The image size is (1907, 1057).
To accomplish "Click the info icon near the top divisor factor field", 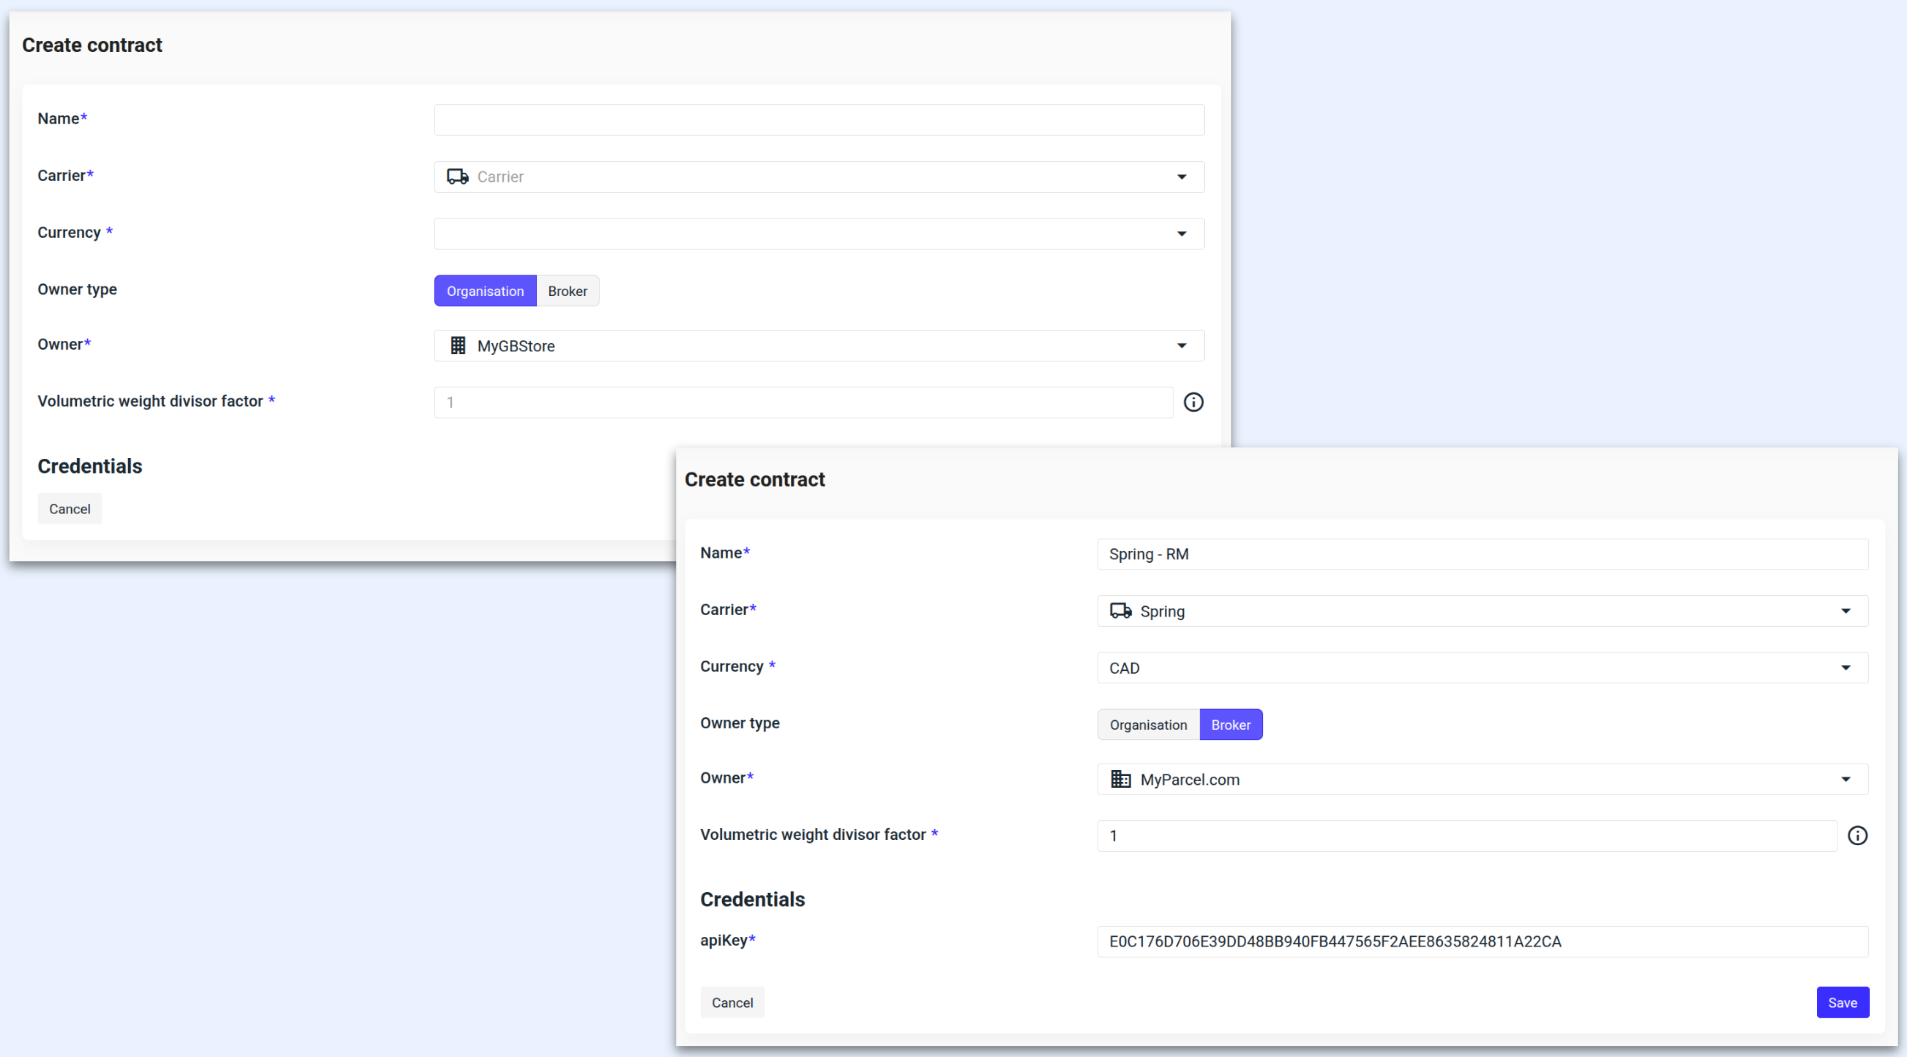I will [1193, 402].
